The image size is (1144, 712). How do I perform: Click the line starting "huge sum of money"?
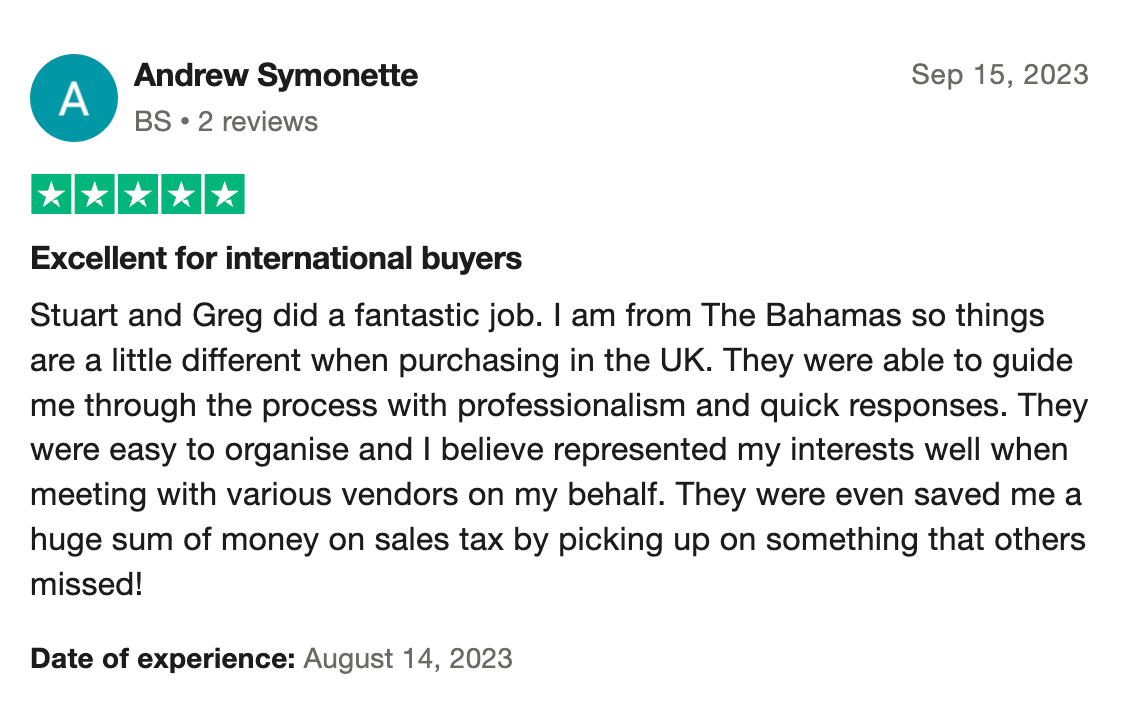(x=558, y=540)
